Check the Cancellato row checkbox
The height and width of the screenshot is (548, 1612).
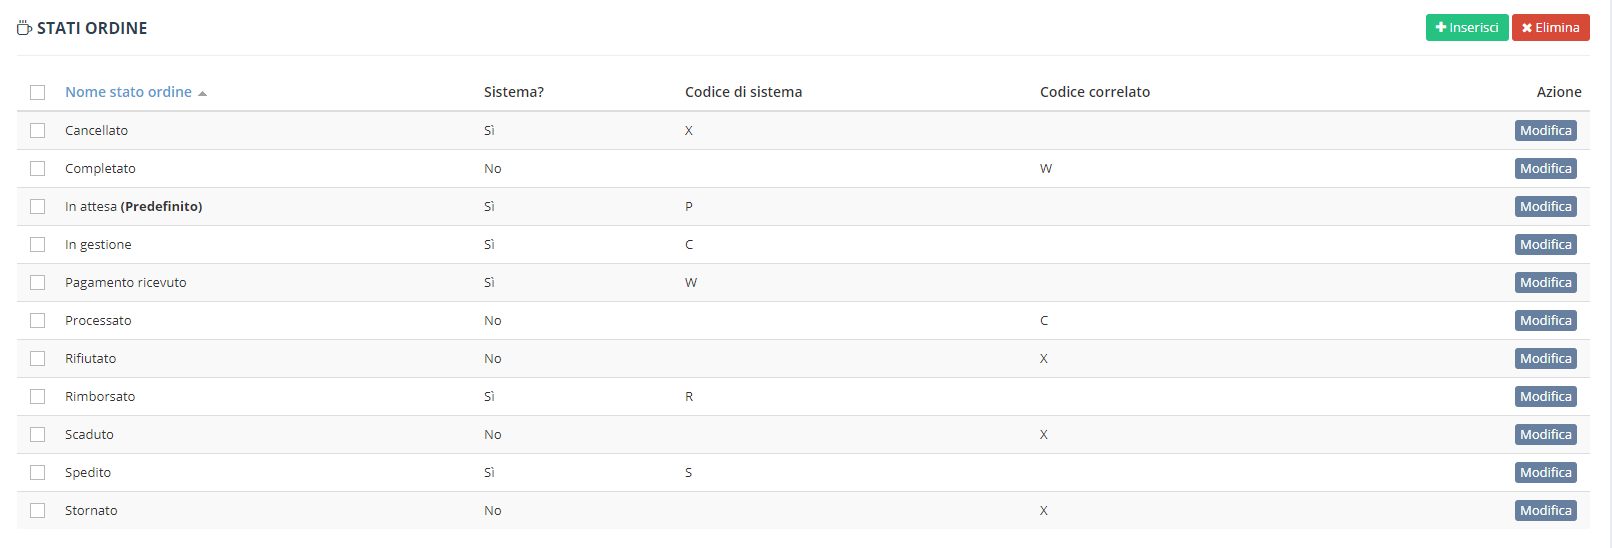click(x=38, y=130)
